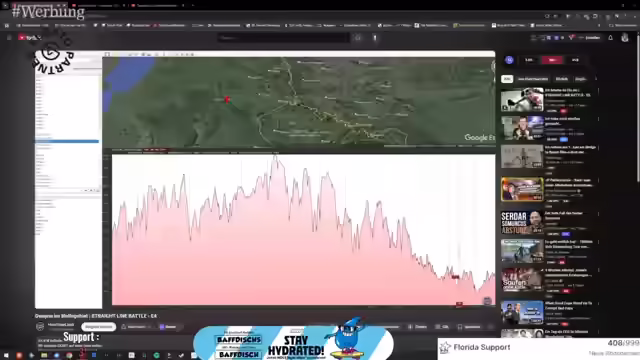This screenshot has width=640, height=360.
Task: Open the account avatar menu in the YouTube header
Action: click(625, 38)
